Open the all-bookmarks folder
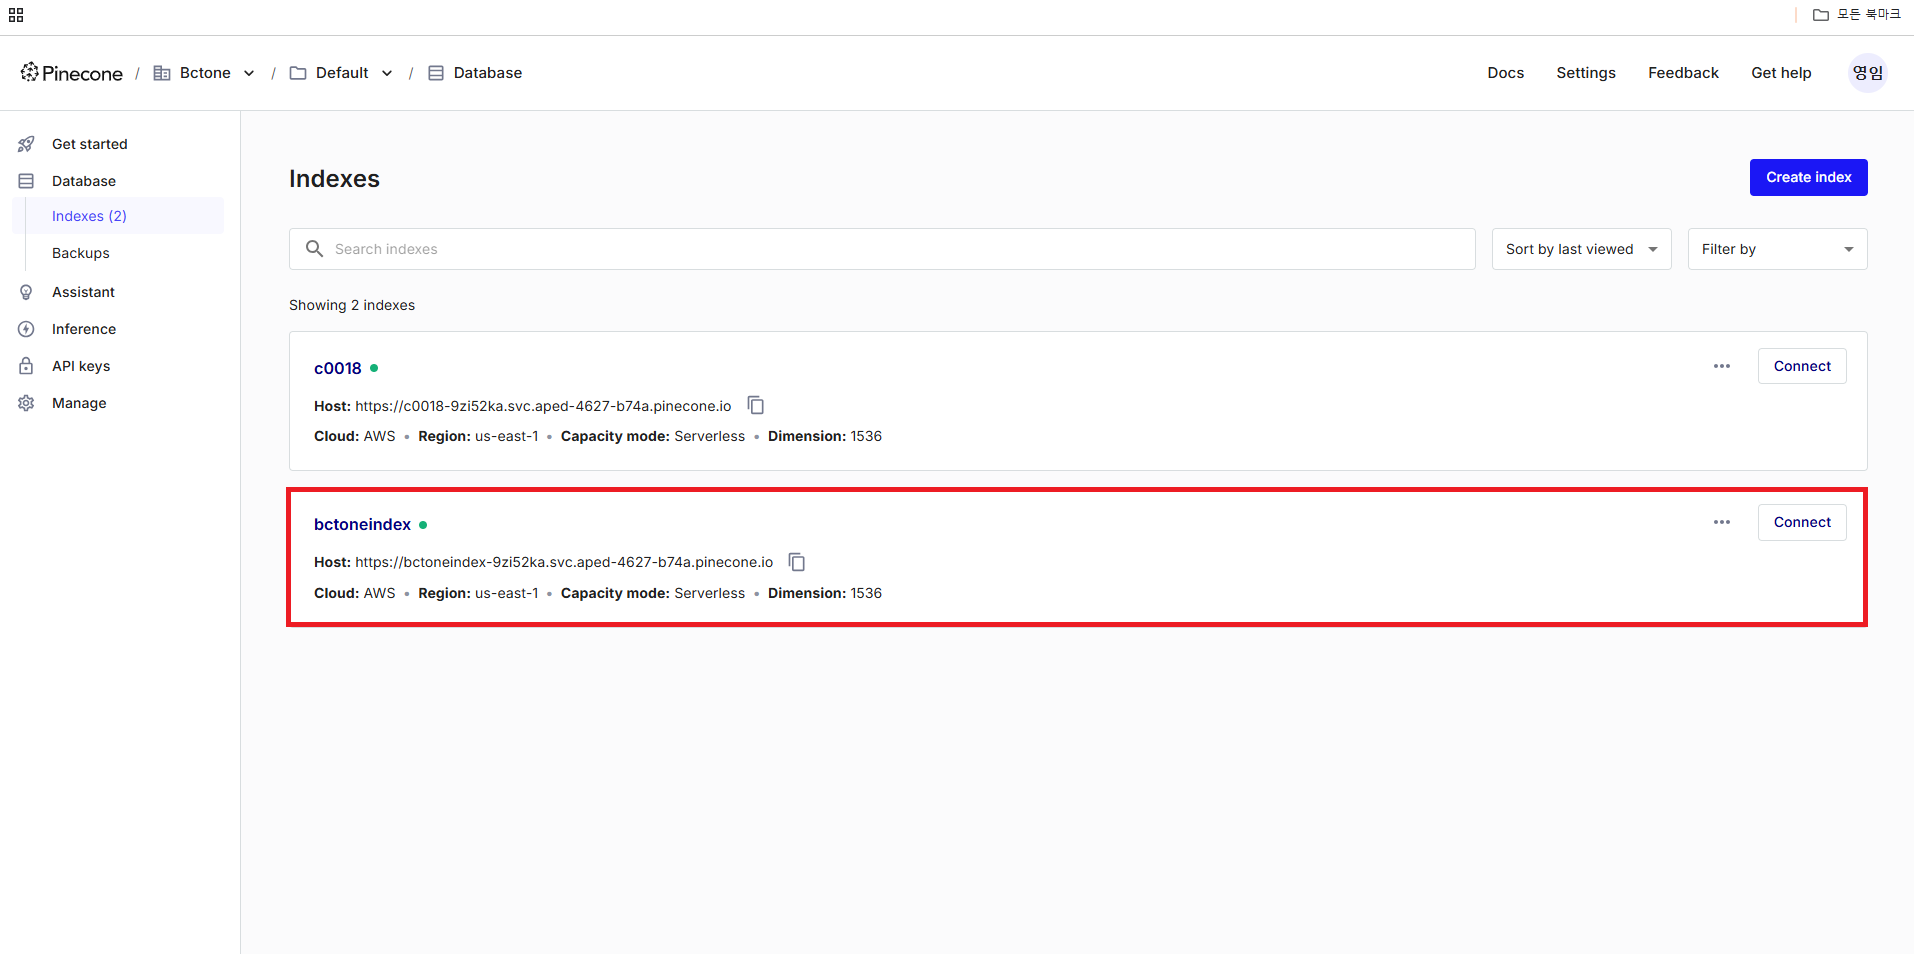The width and height of the screenshot is (1914, 954). tap(1856, 14)
